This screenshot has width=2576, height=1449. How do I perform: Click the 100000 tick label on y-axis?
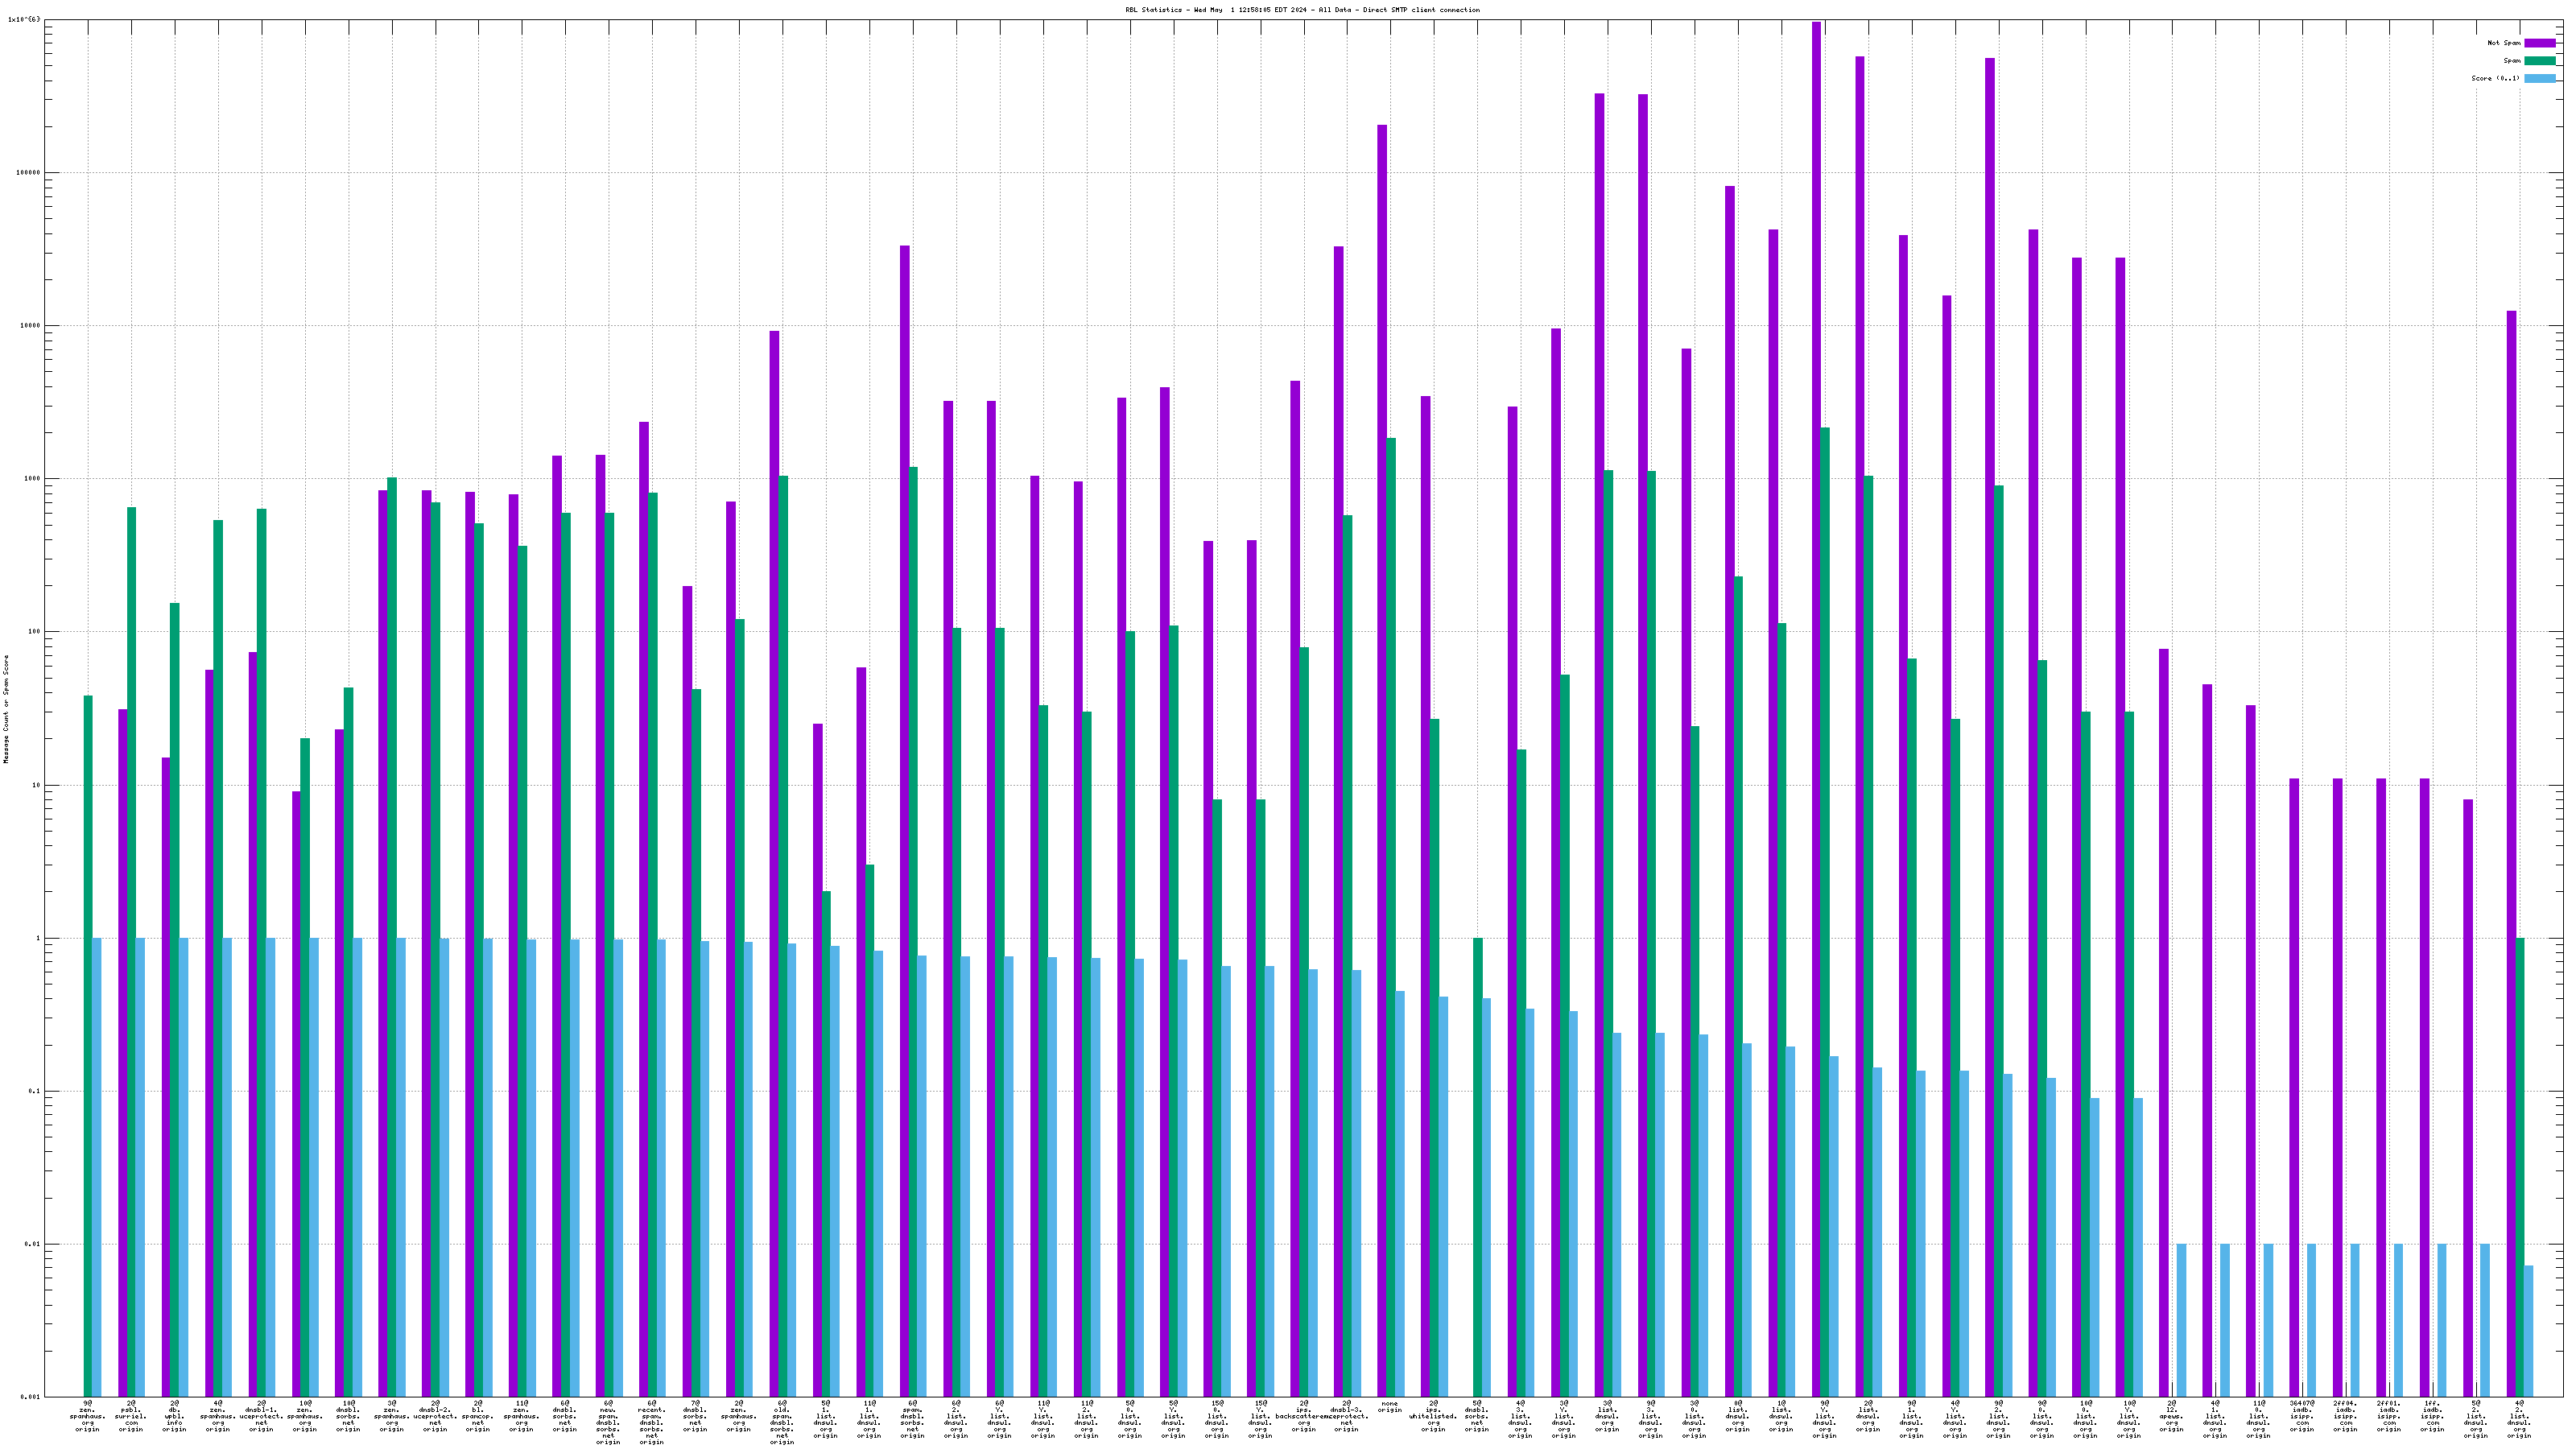tap(28, 173)
